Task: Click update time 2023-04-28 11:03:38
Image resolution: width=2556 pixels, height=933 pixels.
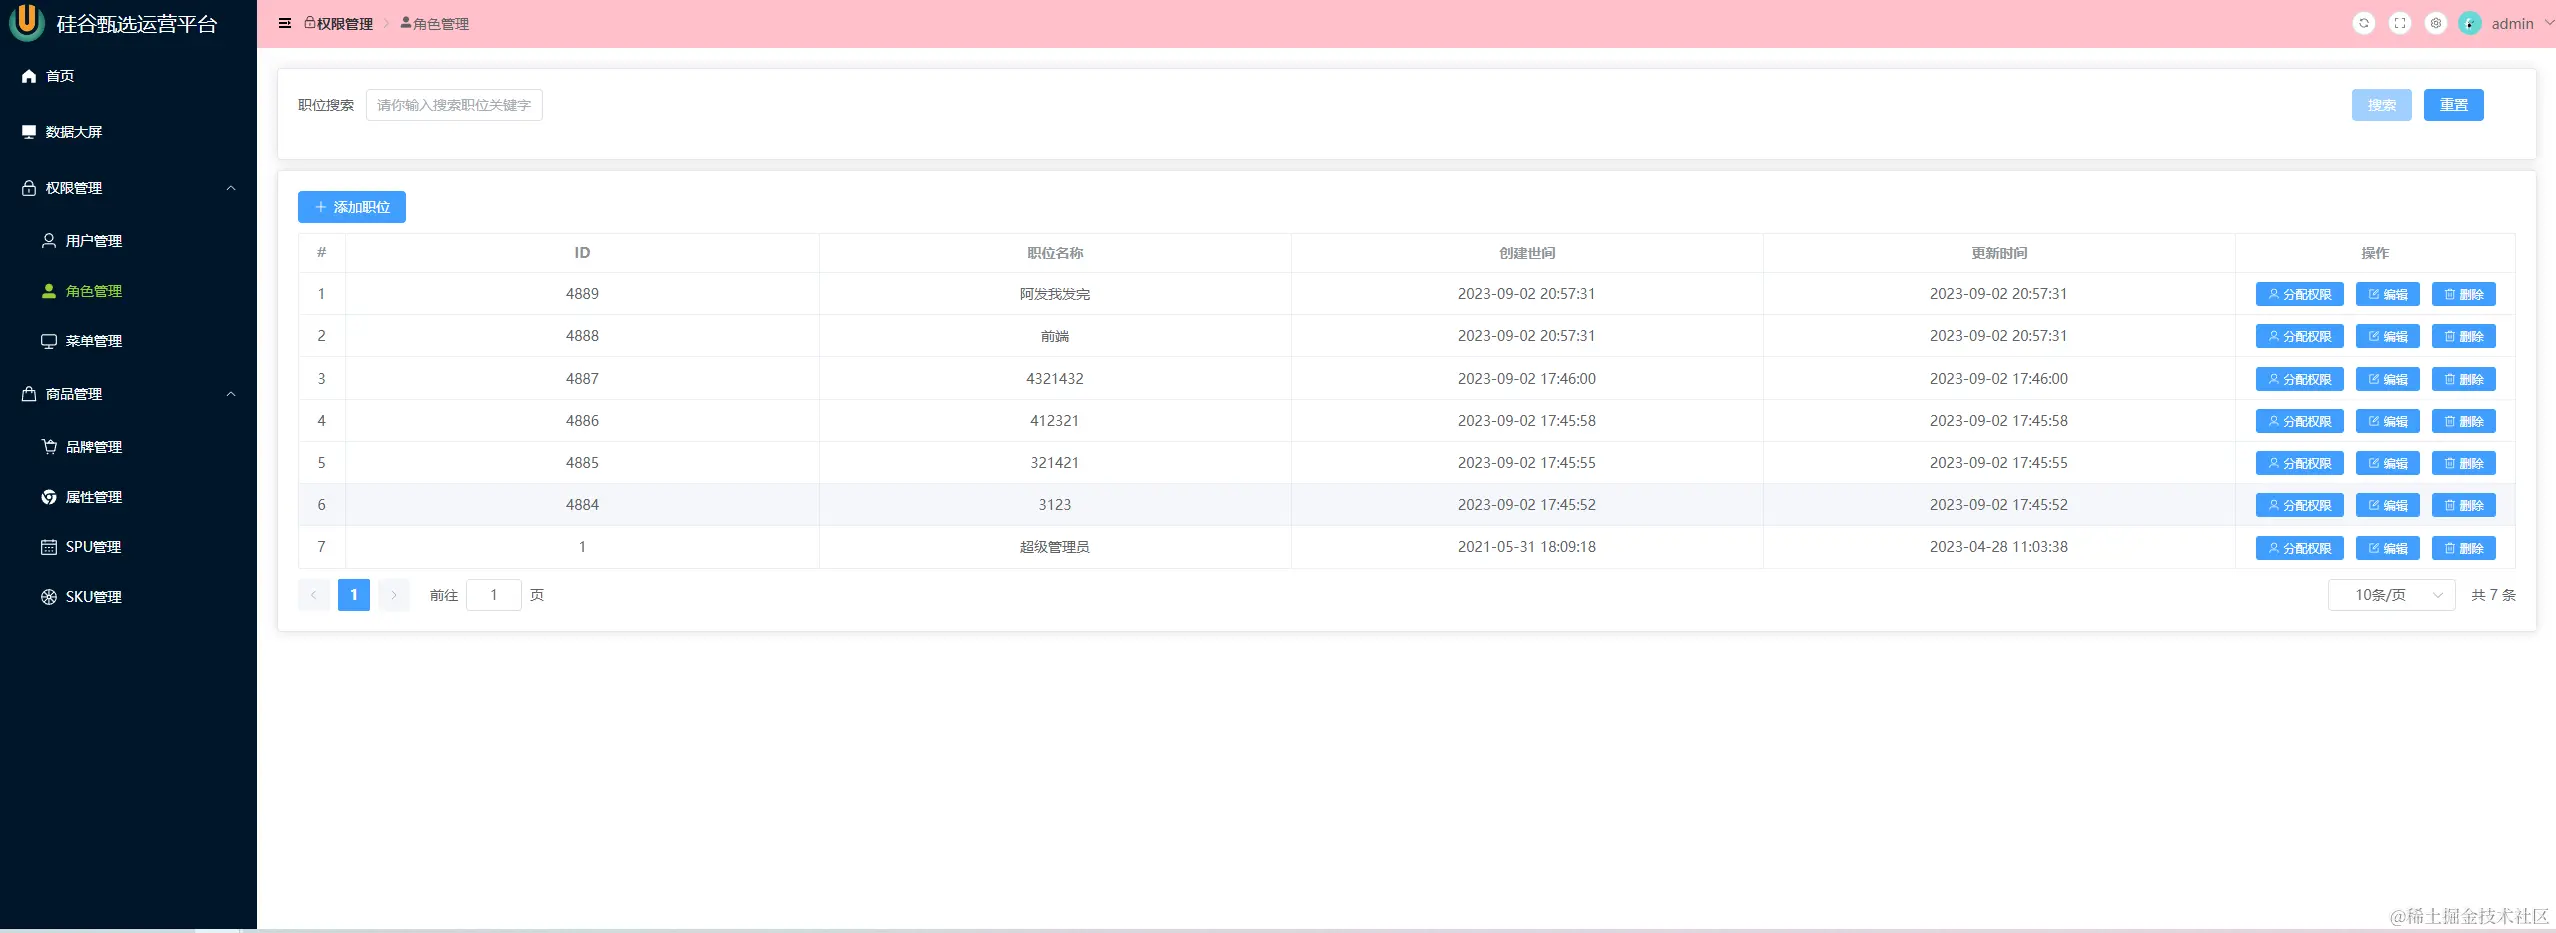Action: [1999, 547]
